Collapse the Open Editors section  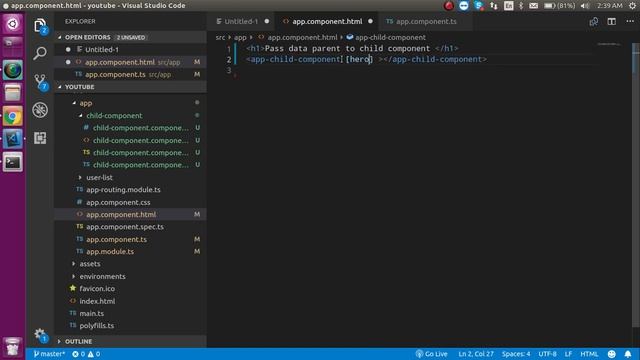pos(131,37)
